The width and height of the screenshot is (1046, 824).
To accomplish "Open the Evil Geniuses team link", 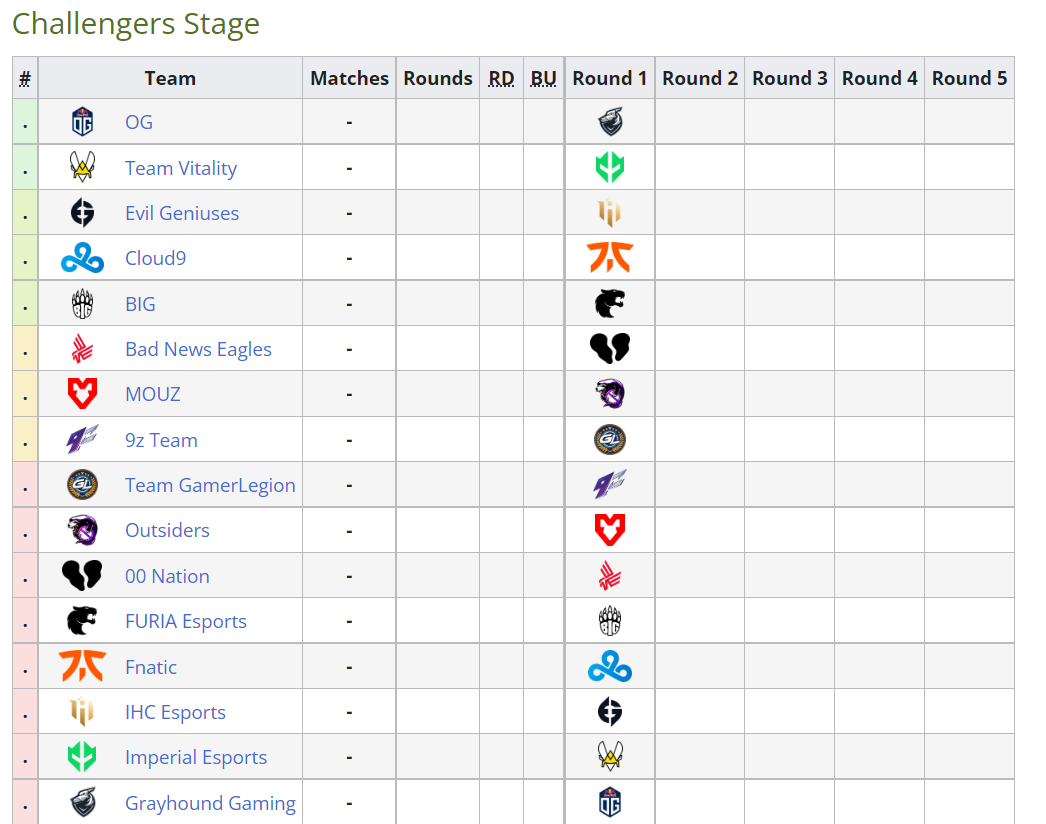I will [x=182, y=213].
